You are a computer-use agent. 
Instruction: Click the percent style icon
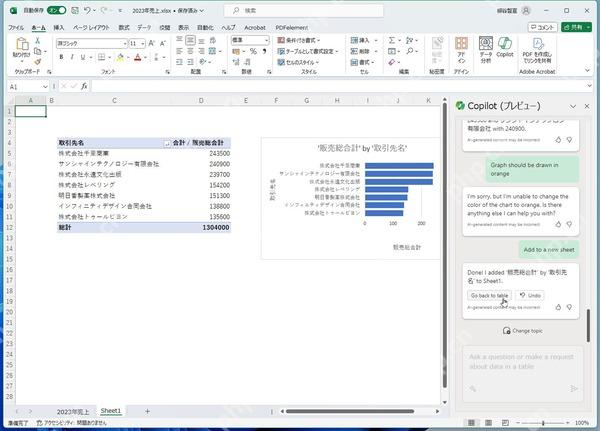click(253, 51)
